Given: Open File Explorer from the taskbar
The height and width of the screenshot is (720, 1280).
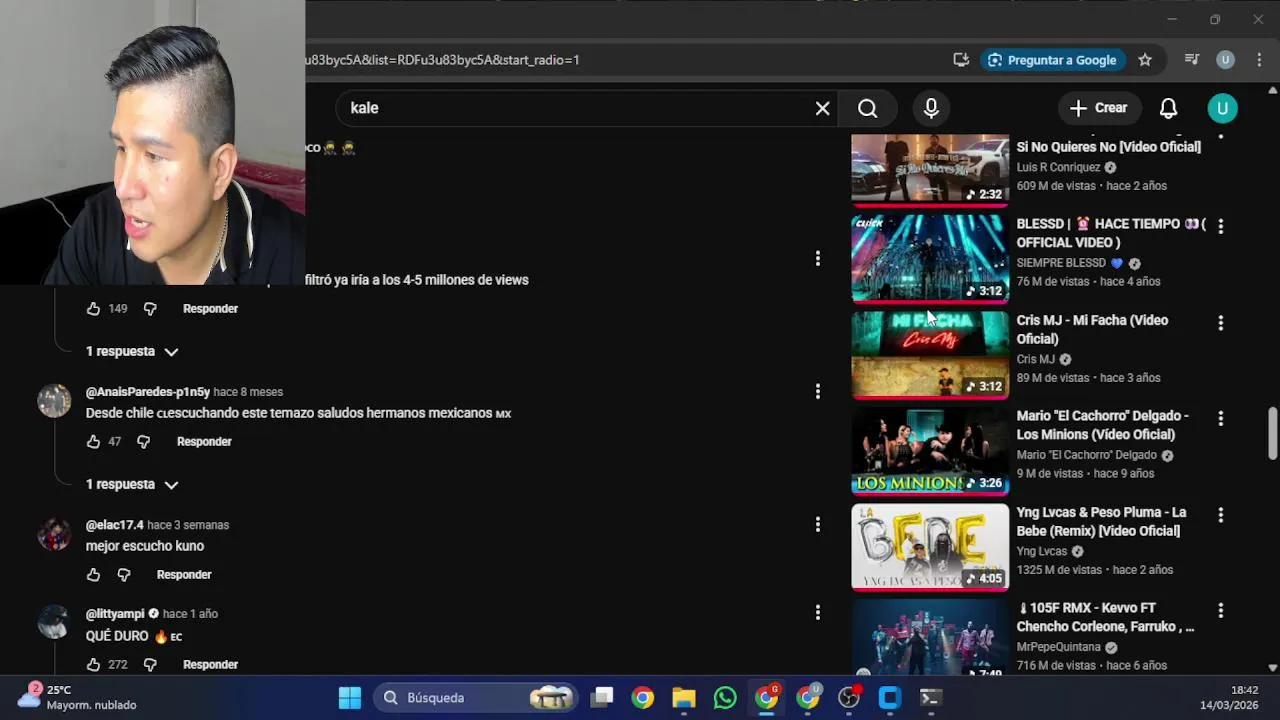Looking at the screenshot, I should pyautogui.click(x=684, y=698).
